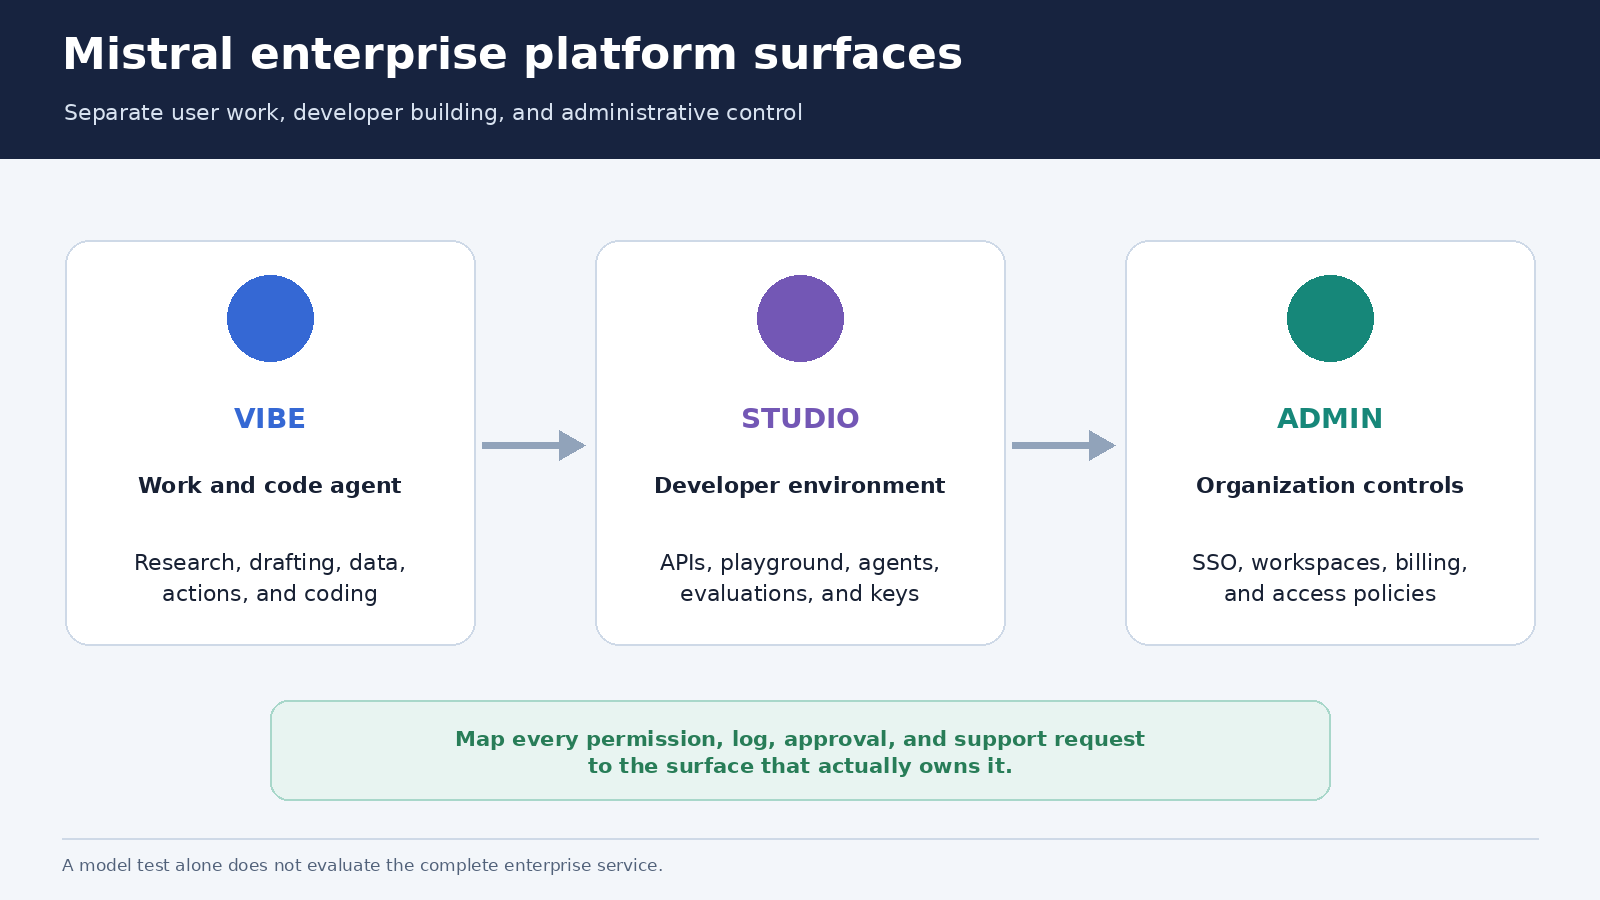Click 'Developer environment' subtitle

[800, 486]
